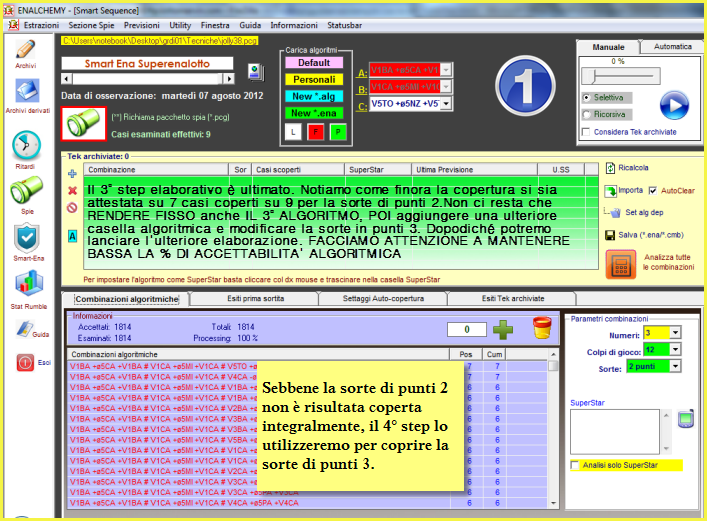
Task: Click the red Esci power icon
Action: click(25, 362)
